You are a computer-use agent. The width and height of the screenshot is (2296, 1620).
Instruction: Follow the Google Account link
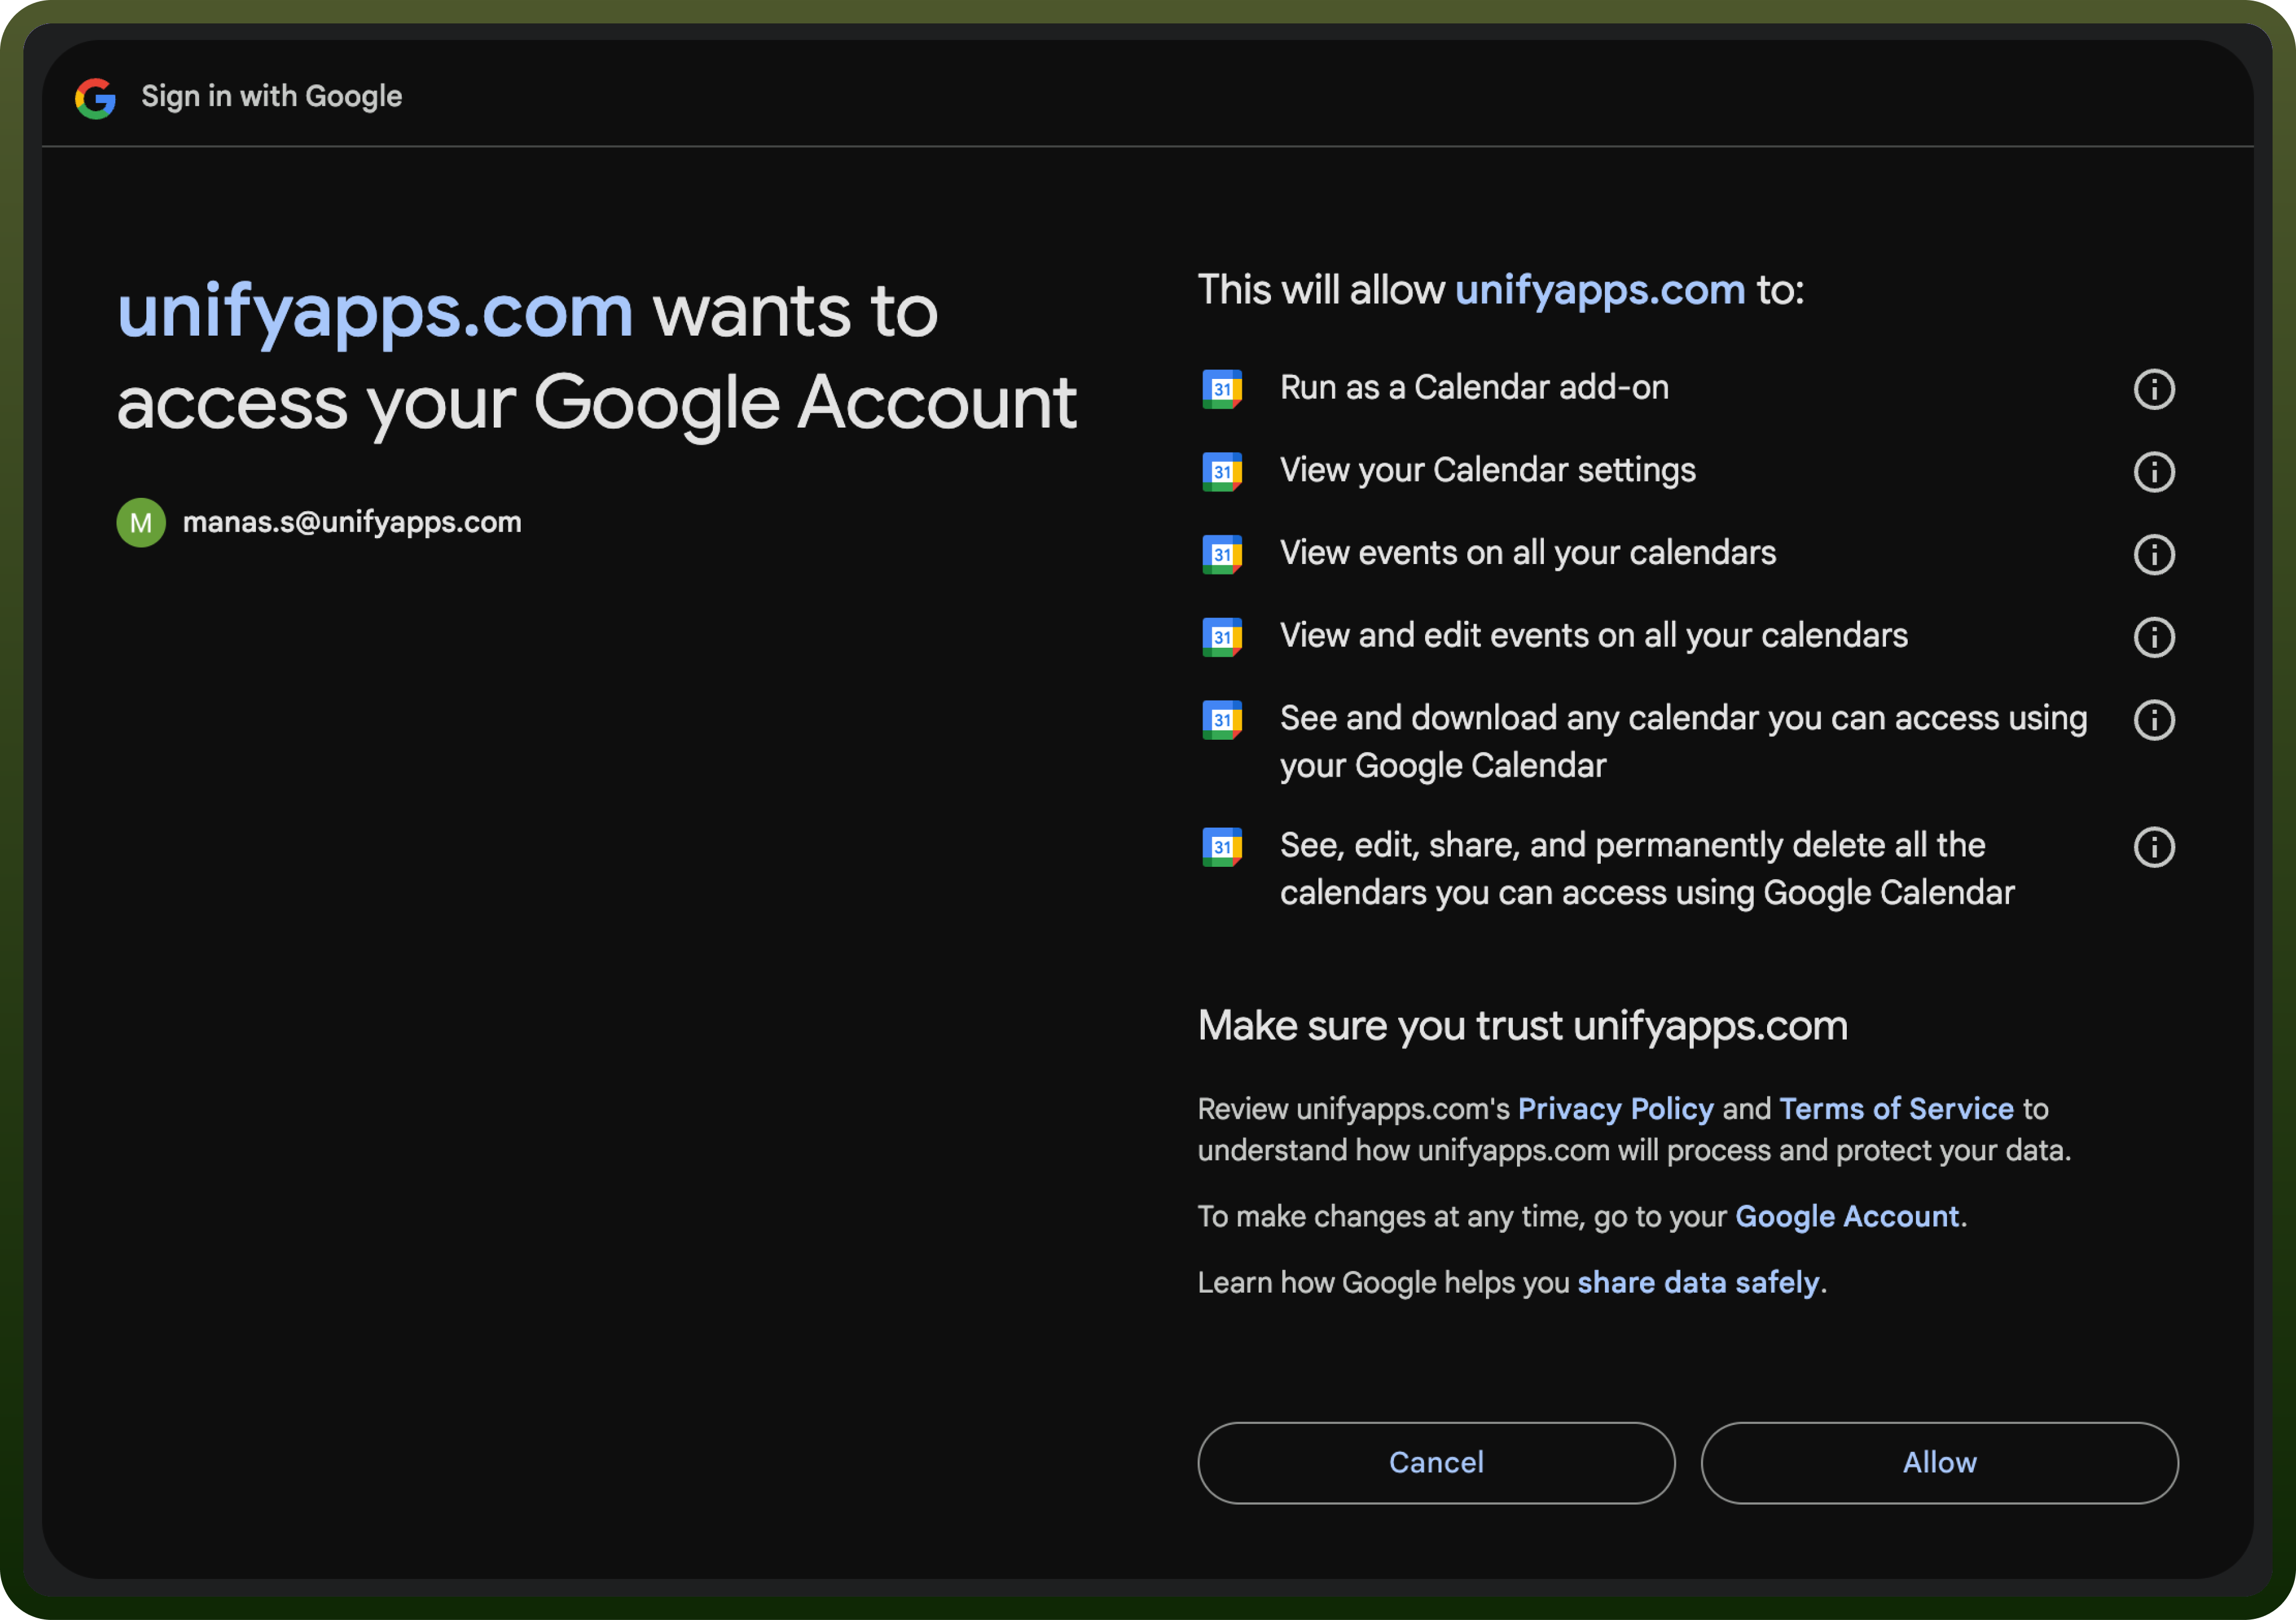click(1847, 1216)
